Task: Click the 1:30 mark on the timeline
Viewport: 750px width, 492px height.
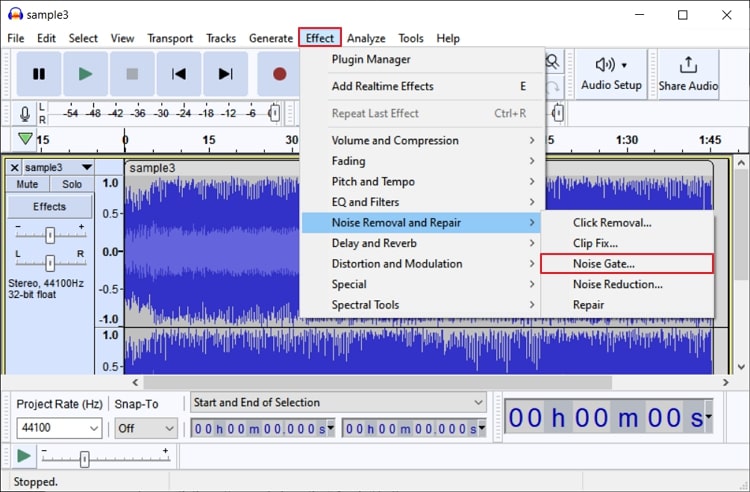Action: point(627,140)
